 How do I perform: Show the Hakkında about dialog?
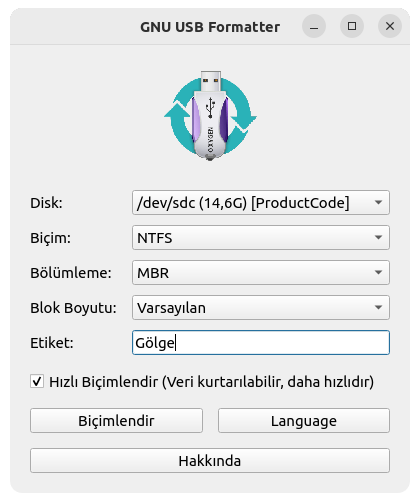(210, 460)
